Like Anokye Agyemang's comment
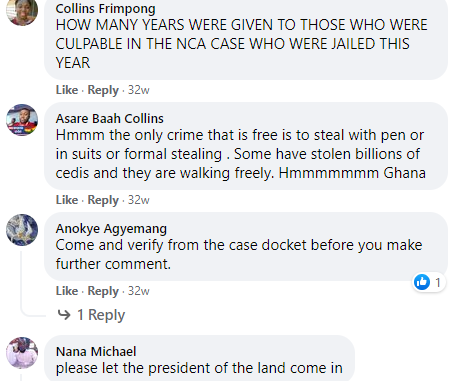The width and height of the screenshot is (471, 381). point(67,291)
